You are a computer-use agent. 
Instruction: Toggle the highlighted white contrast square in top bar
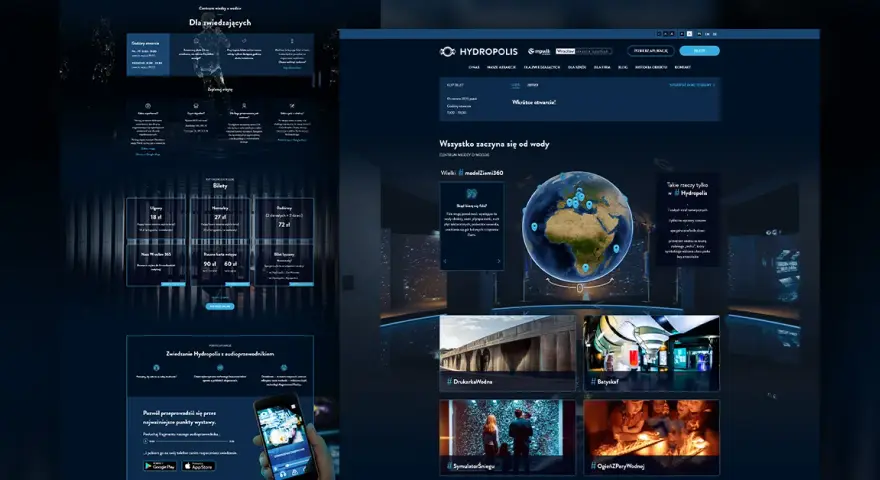click(x=689, y=34)
